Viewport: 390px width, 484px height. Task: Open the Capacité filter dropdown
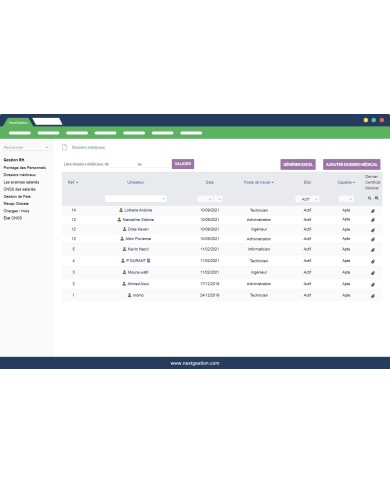346,199
